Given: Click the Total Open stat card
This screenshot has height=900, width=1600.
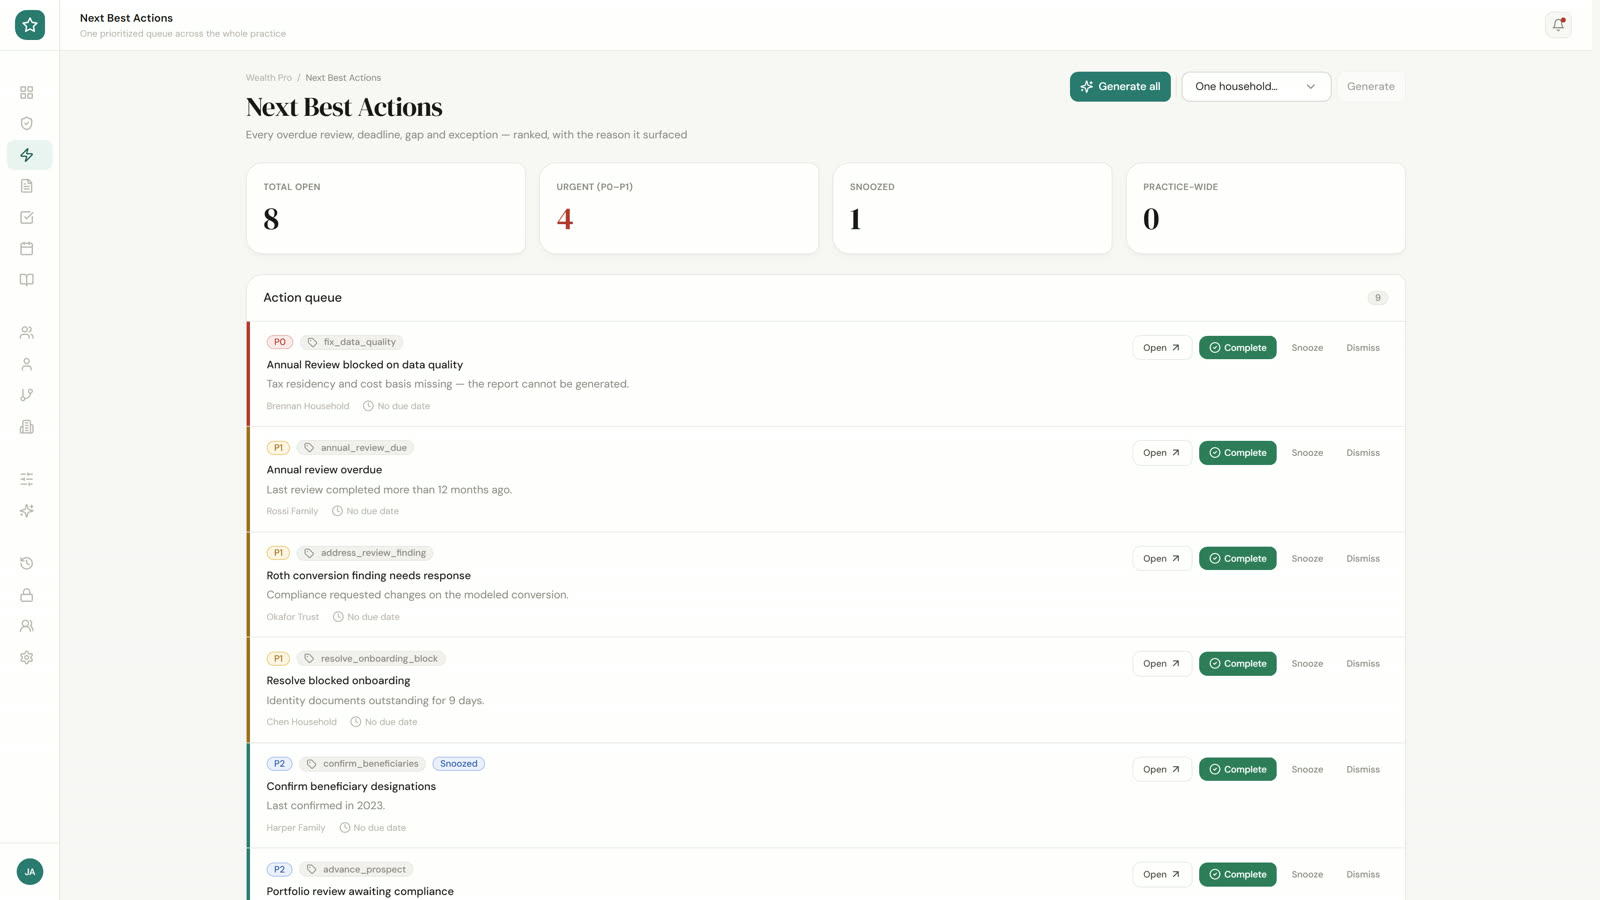Looking at the screenshot, I should tap(386, 208).
